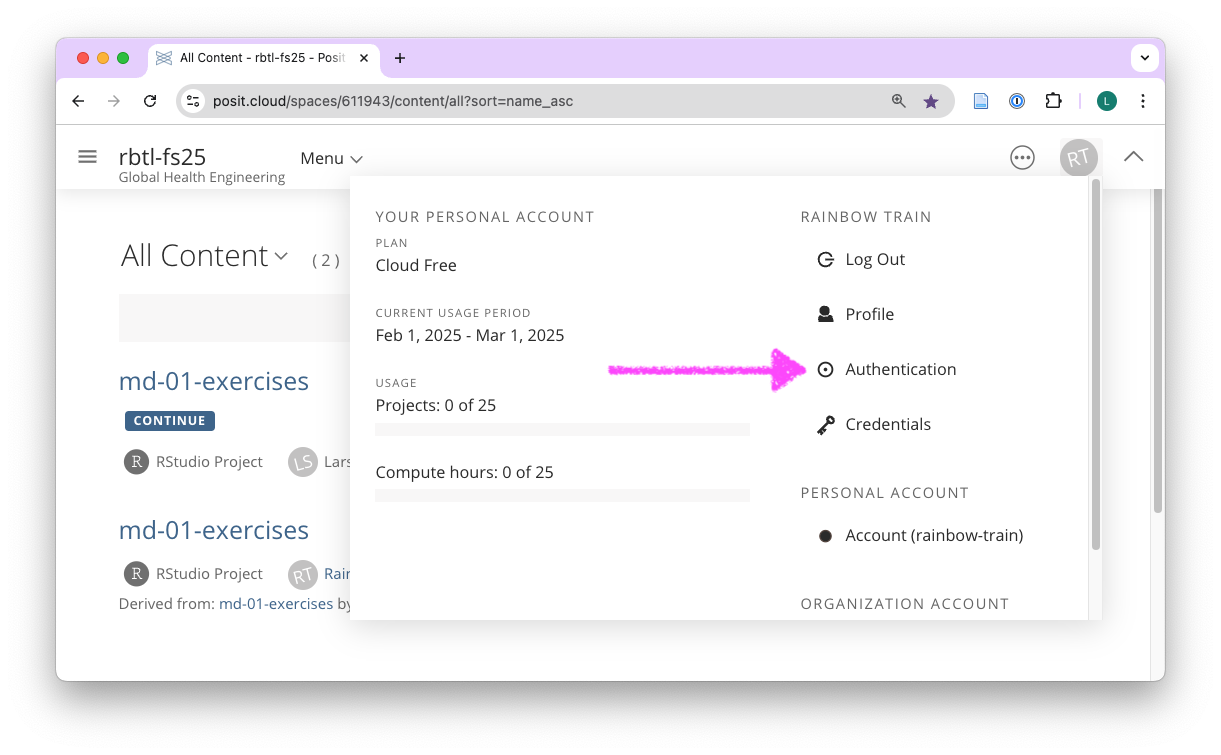Open the 'Derived from: md-01-exercises' link
The image size is (1221, 755).
coord(276,604)
